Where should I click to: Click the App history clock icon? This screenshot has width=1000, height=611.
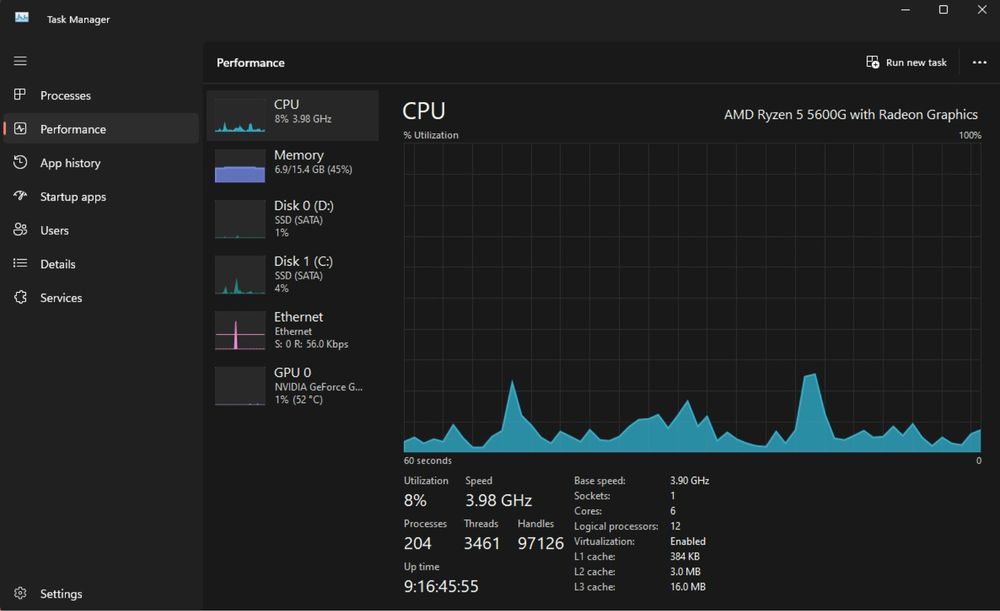tap(20, 162)
